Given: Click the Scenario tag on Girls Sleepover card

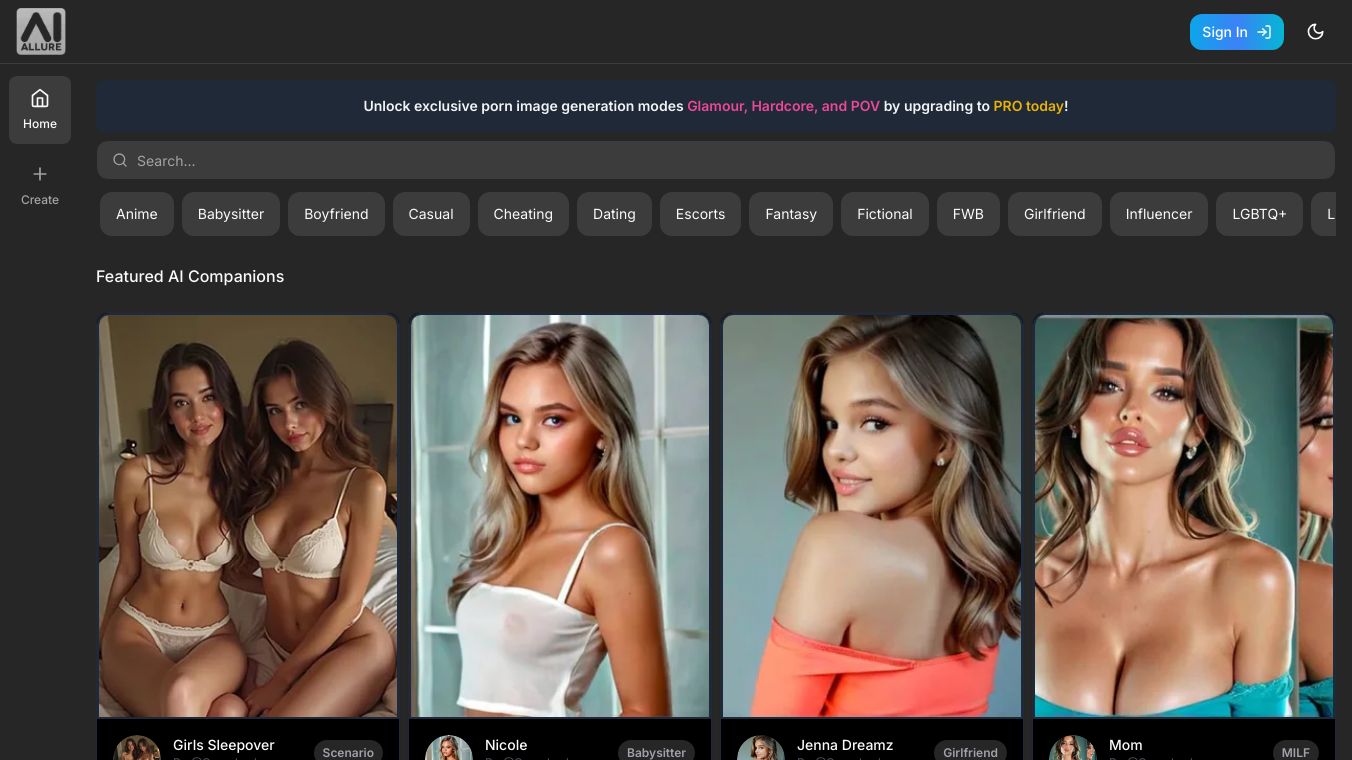Looking at the screenshot, I should click(348, 751).
